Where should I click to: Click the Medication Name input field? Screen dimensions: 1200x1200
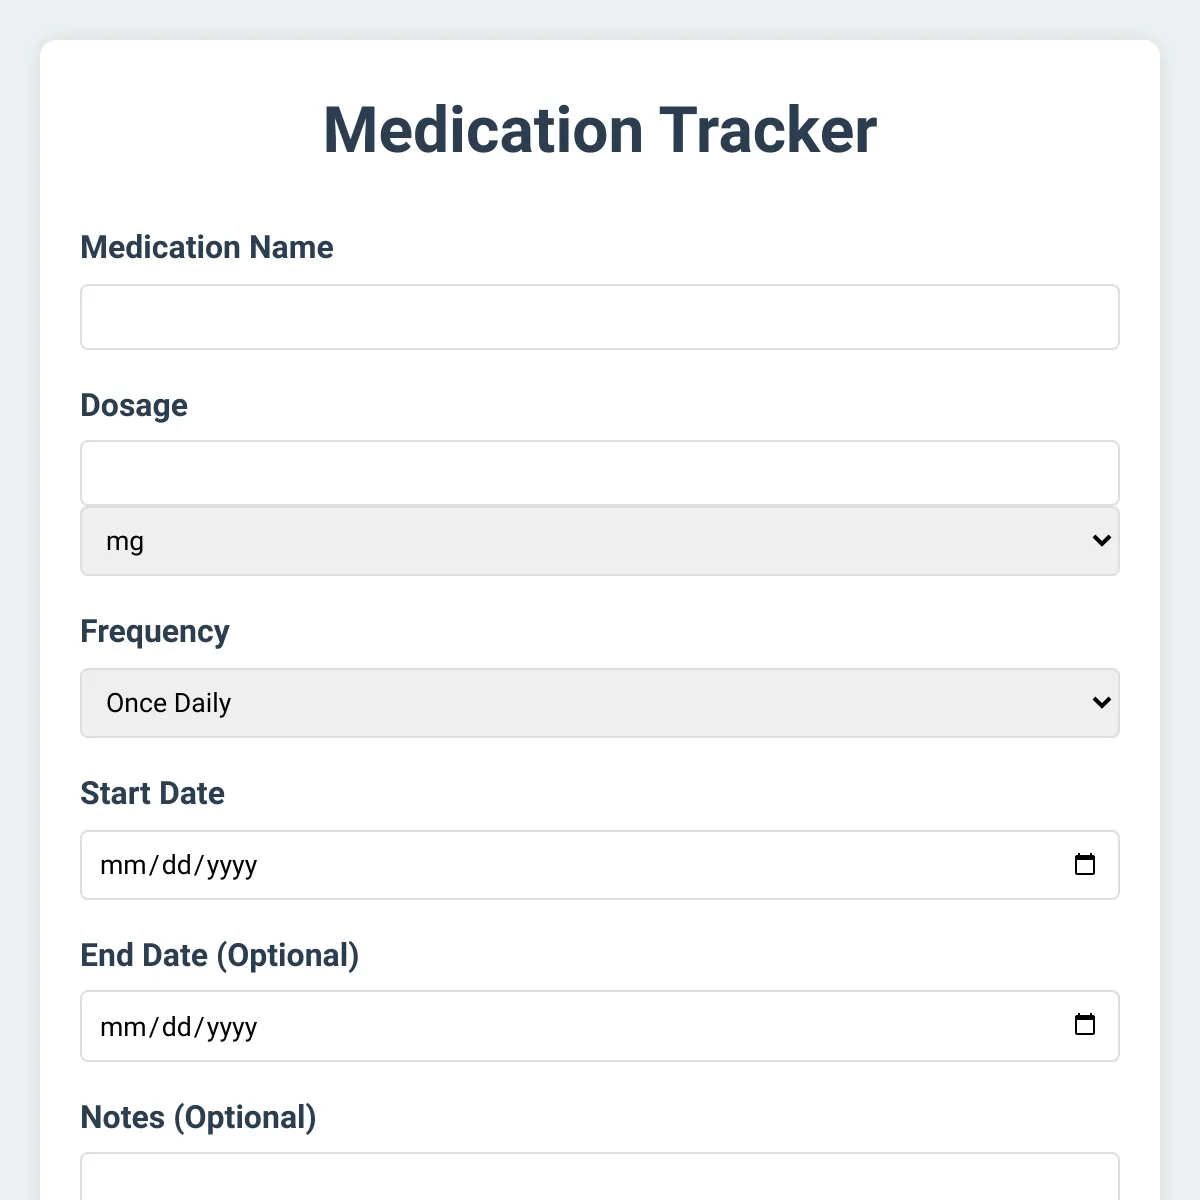coord(600,317)
